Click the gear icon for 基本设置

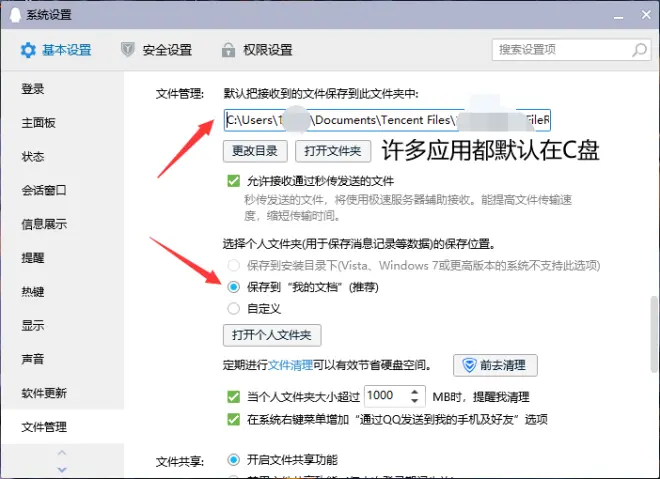click(x=28, y=50)
